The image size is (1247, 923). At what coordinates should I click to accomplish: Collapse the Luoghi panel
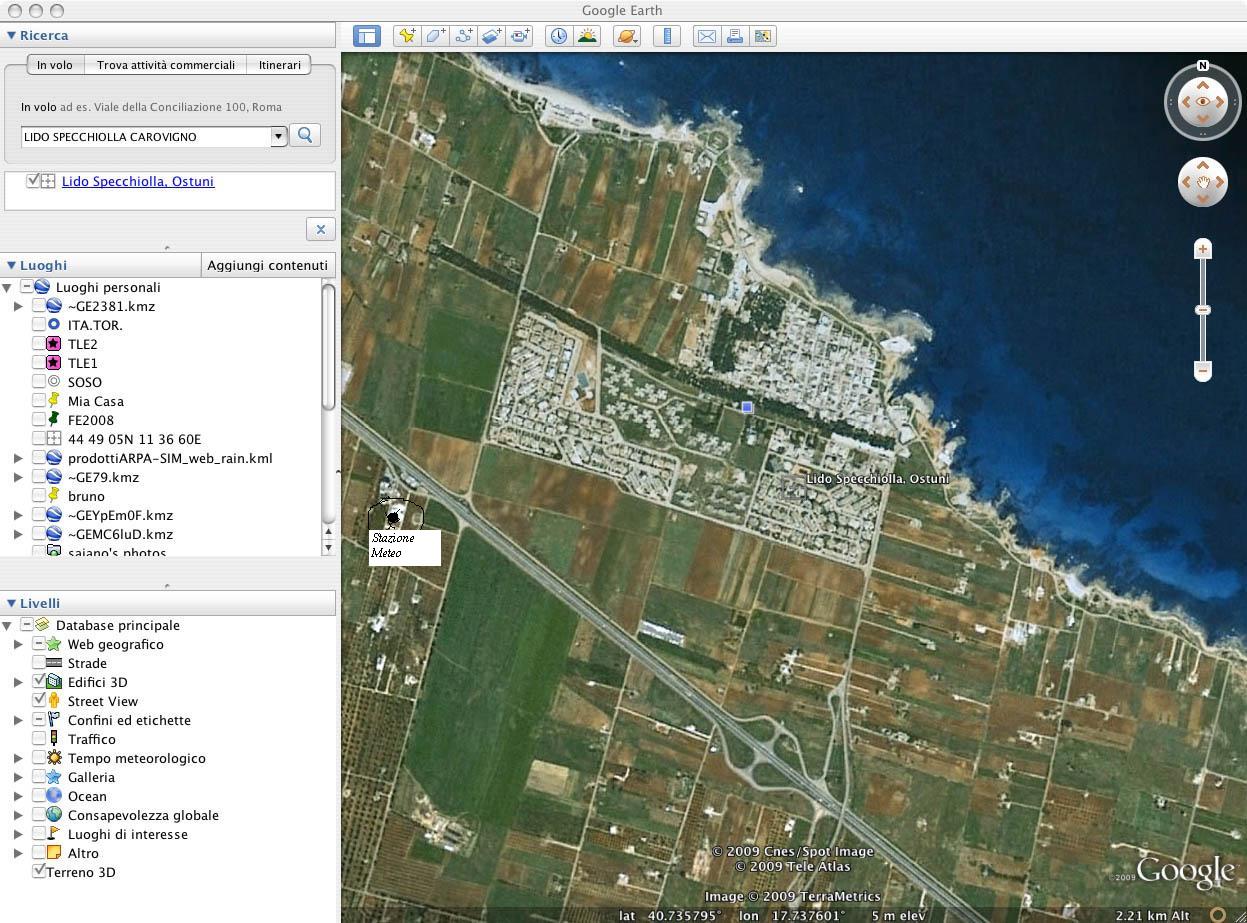(12, 265)
